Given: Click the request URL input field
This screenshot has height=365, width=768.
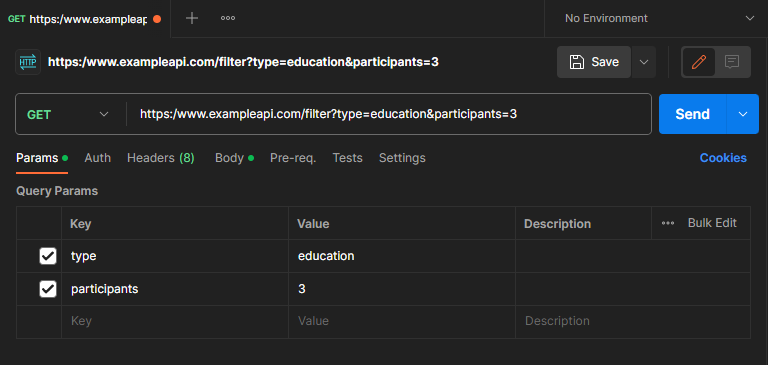Looking at the screenshot, I should click(x=389, y=114).
